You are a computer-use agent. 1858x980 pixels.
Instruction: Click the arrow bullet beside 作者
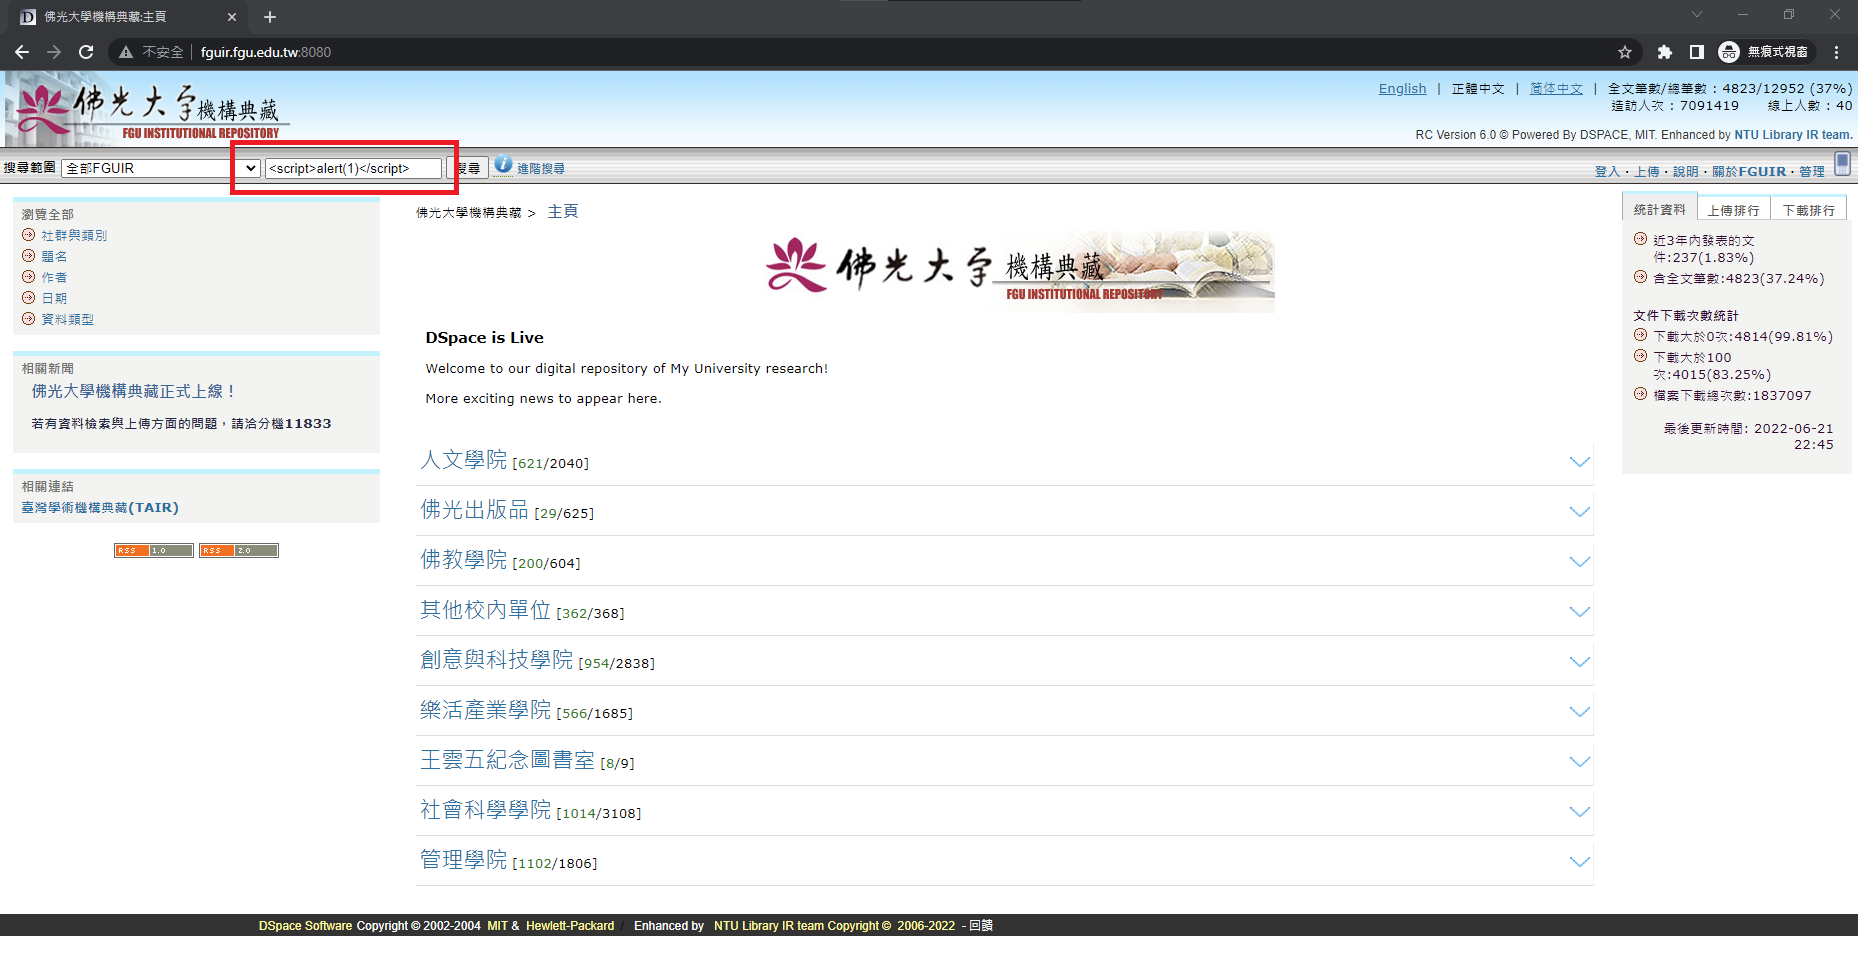pos(29,277)
